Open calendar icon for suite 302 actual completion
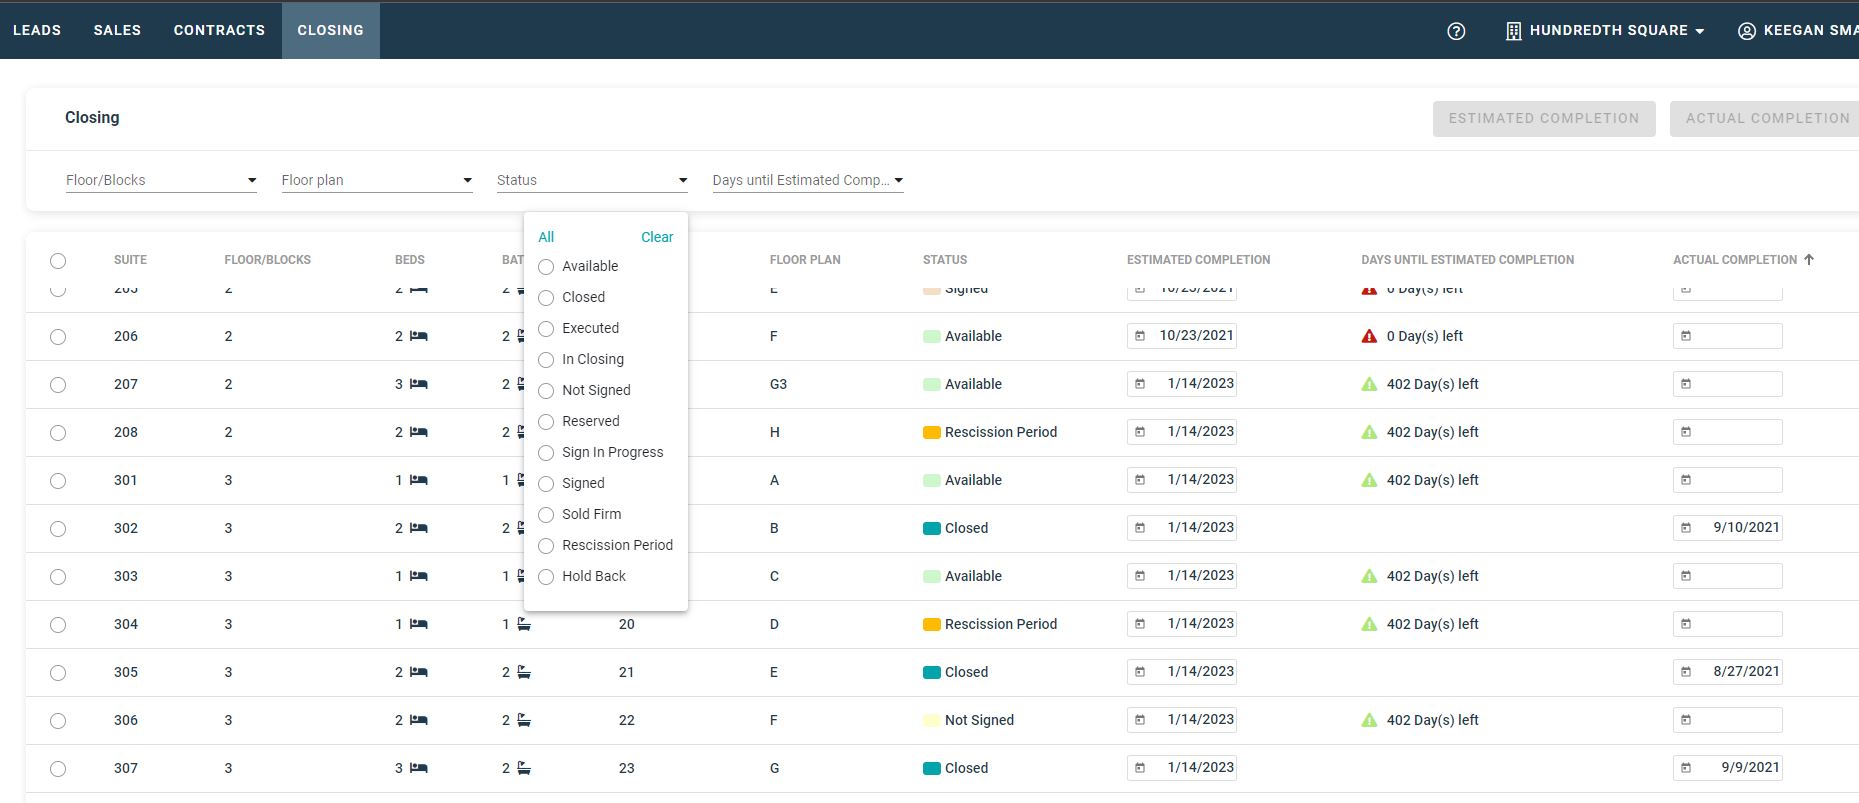This screenshot has height=803, width=1859. pos(1686,528)
